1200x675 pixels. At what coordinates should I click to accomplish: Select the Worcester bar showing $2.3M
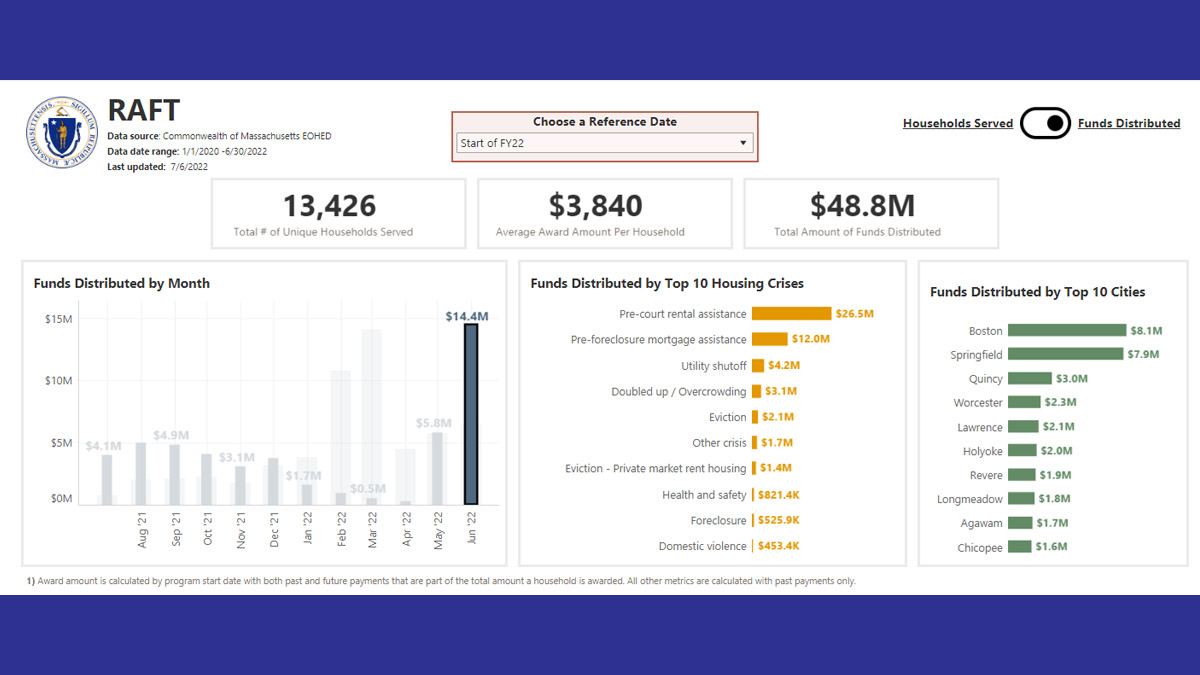click(1024, 402)
